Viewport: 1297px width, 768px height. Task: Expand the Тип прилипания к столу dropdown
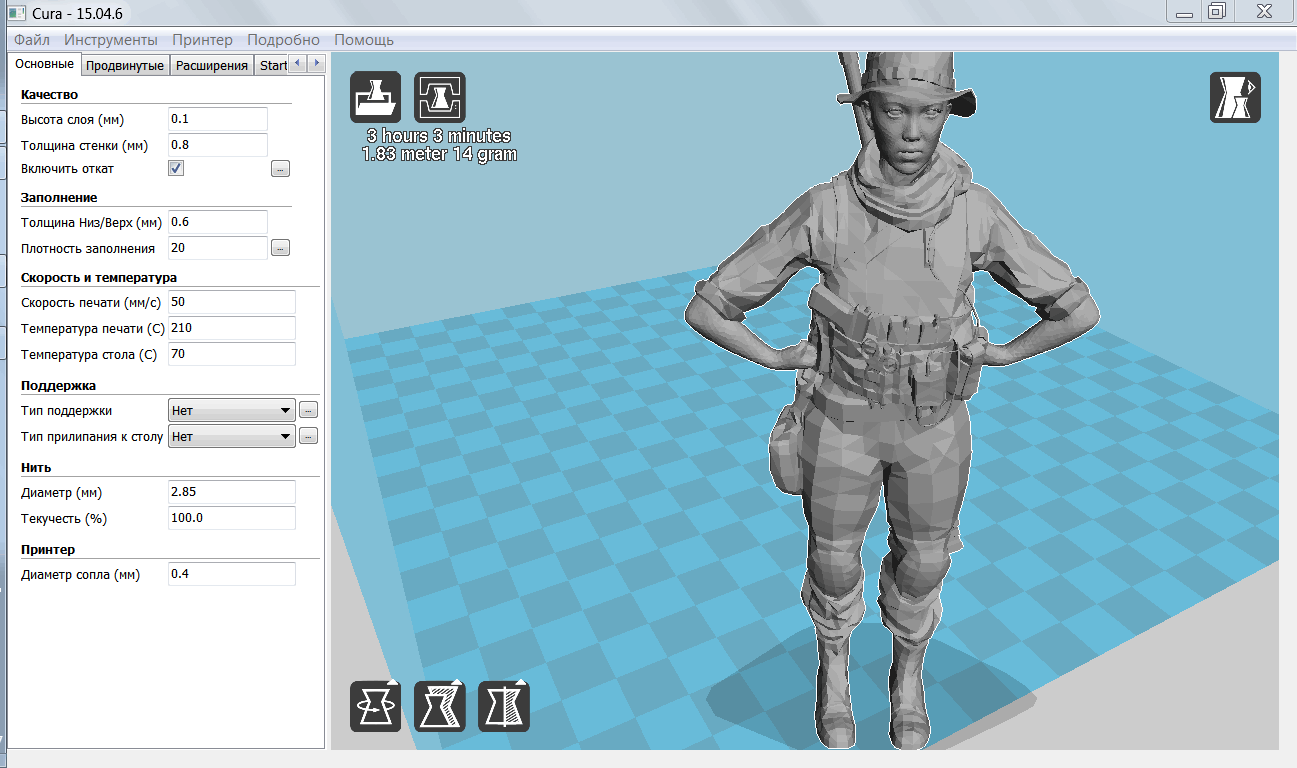(x=232, y=436)
